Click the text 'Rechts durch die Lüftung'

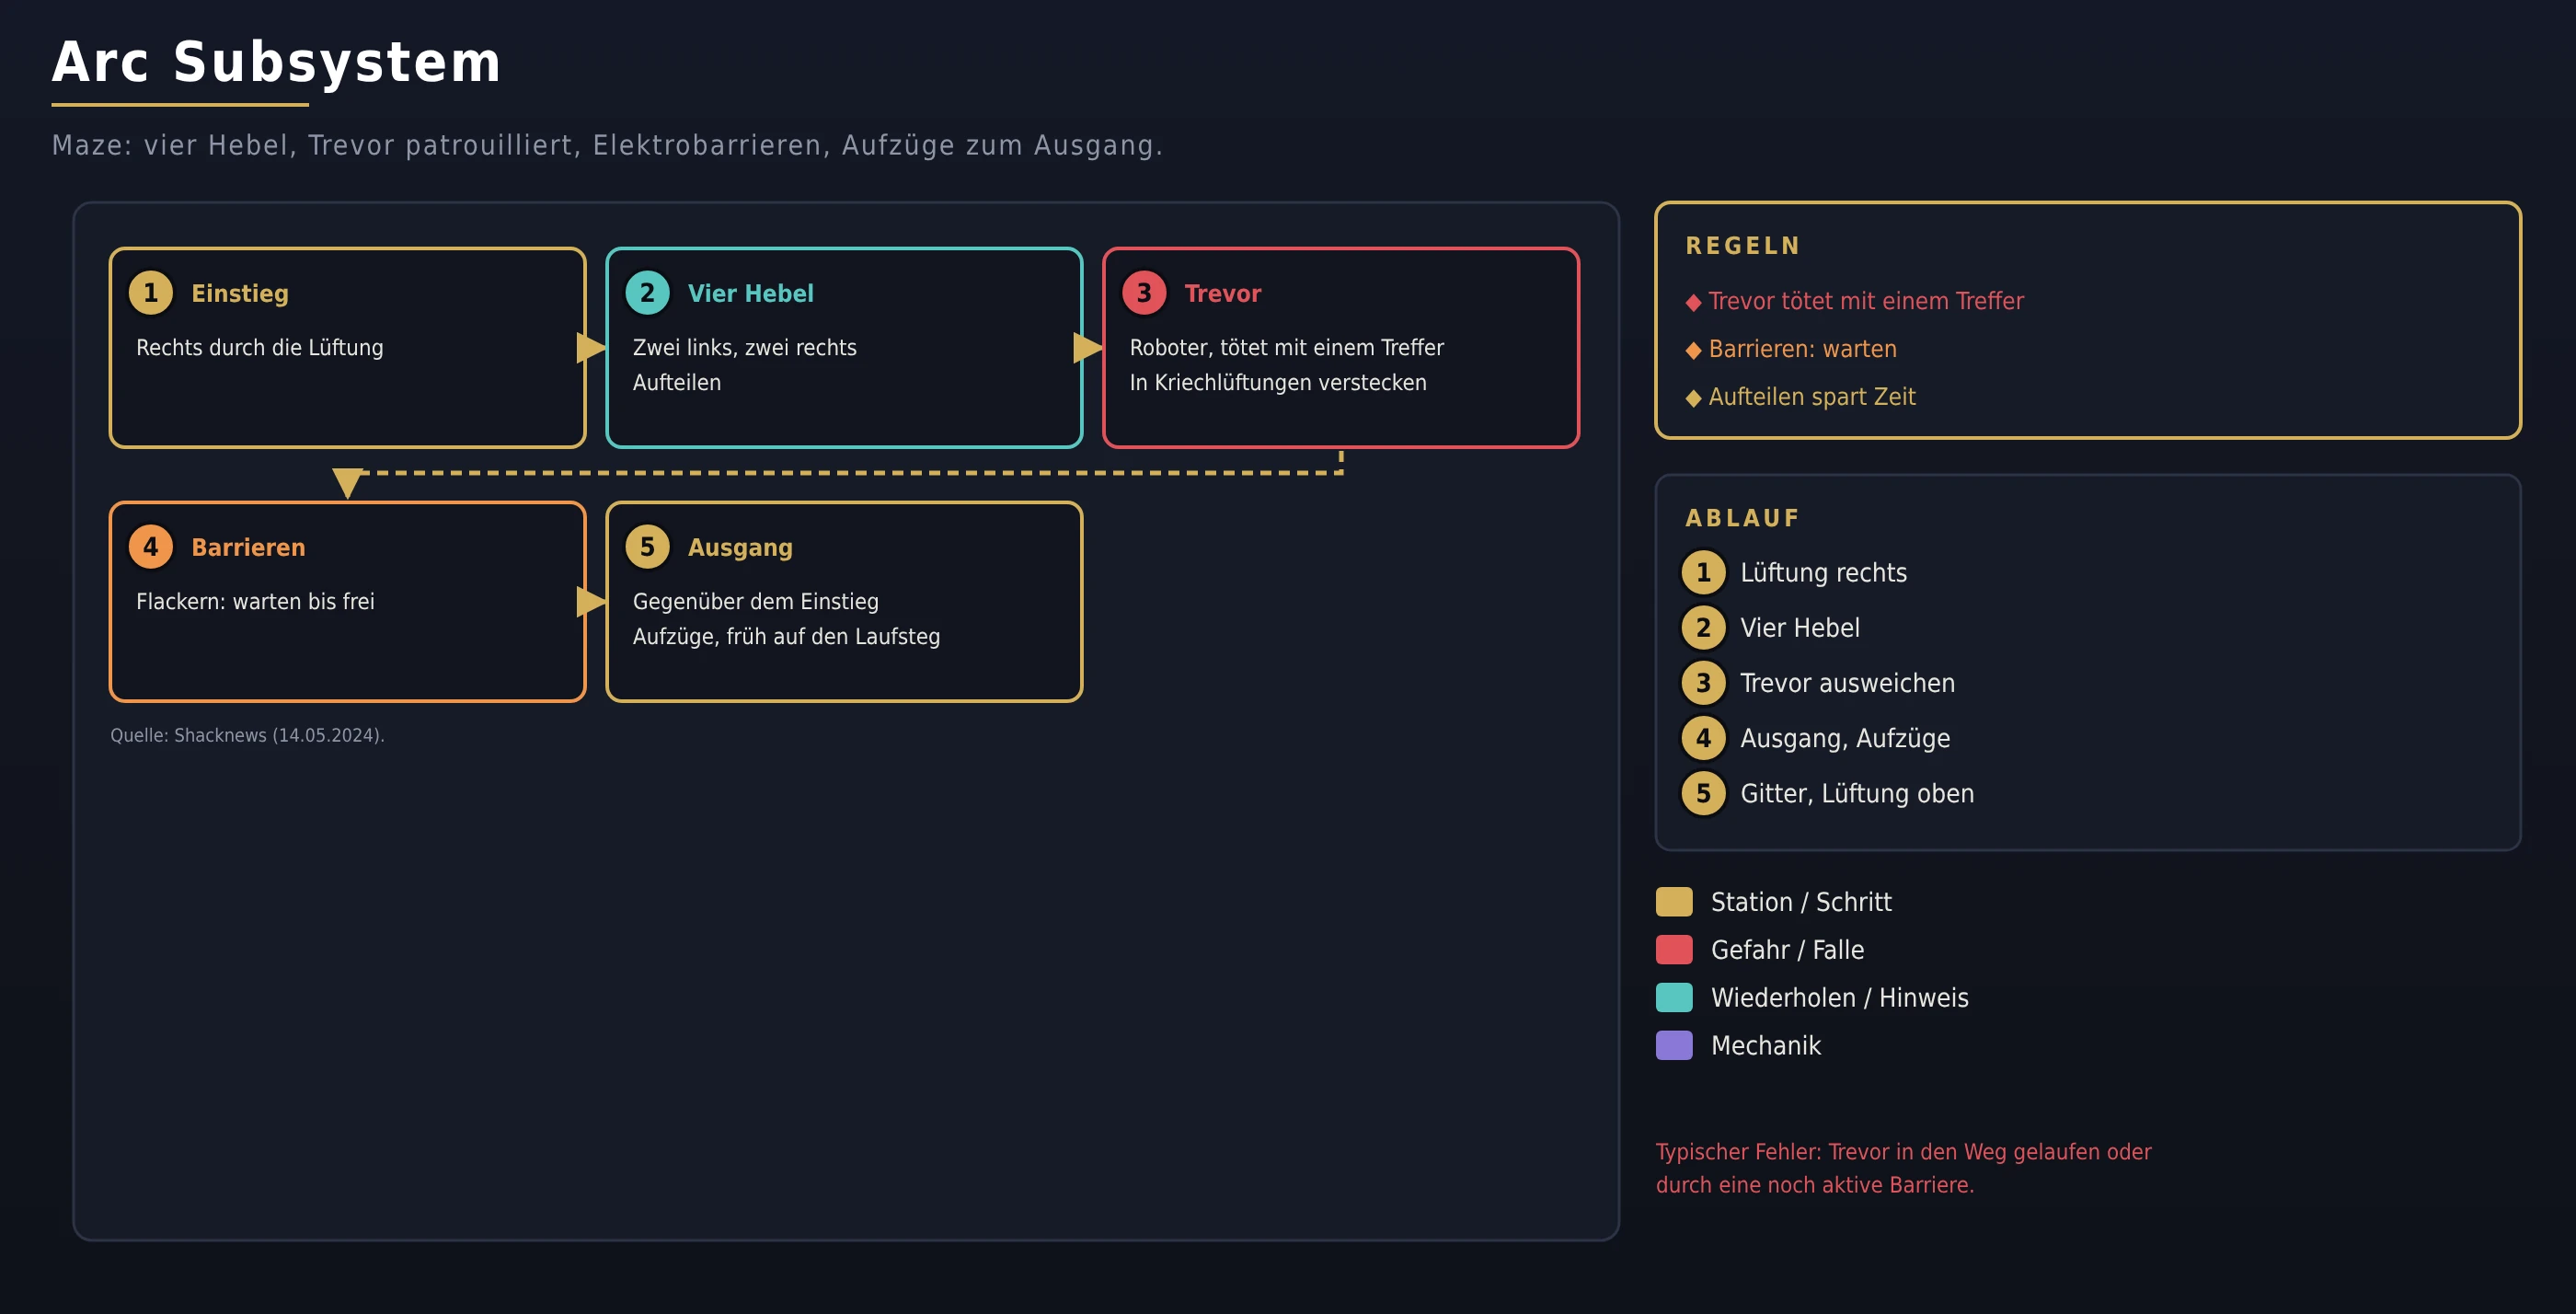pos(260,347)
